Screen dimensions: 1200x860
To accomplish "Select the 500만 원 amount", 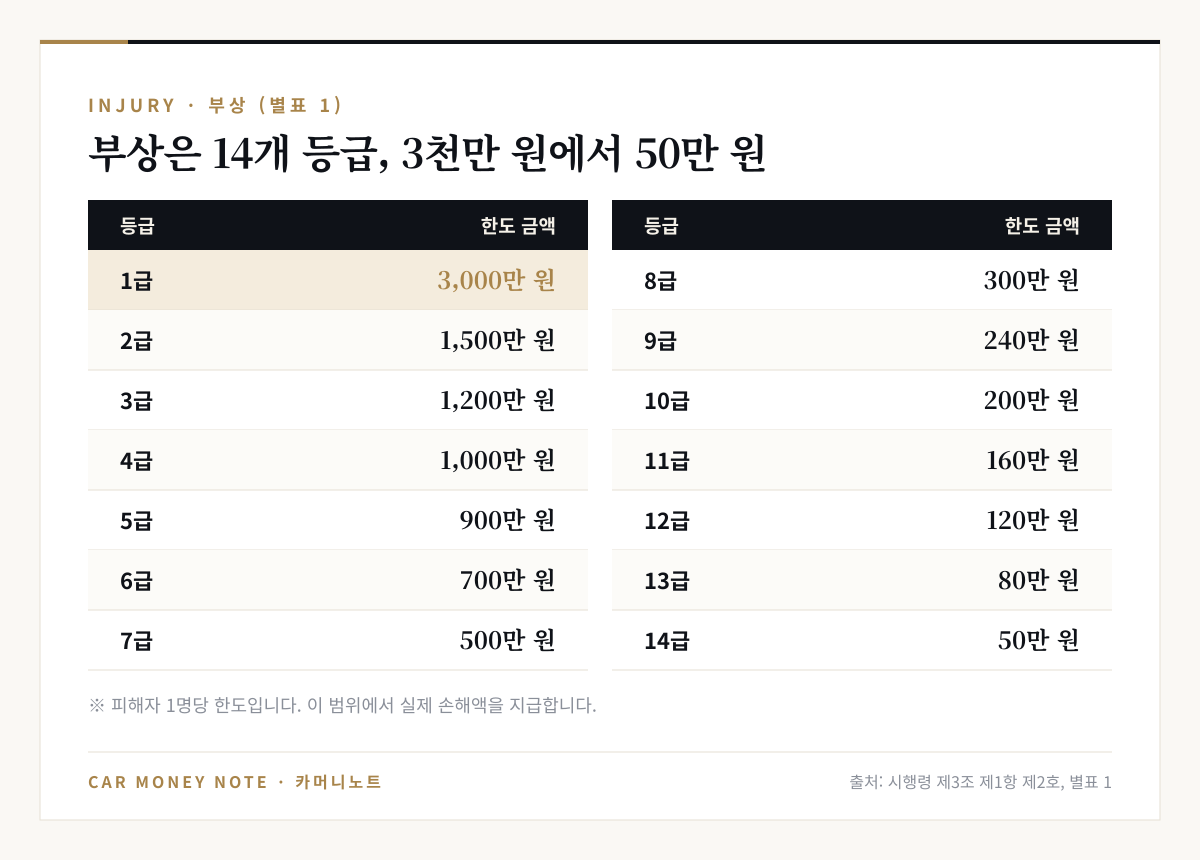I will (x=508, y=640).
